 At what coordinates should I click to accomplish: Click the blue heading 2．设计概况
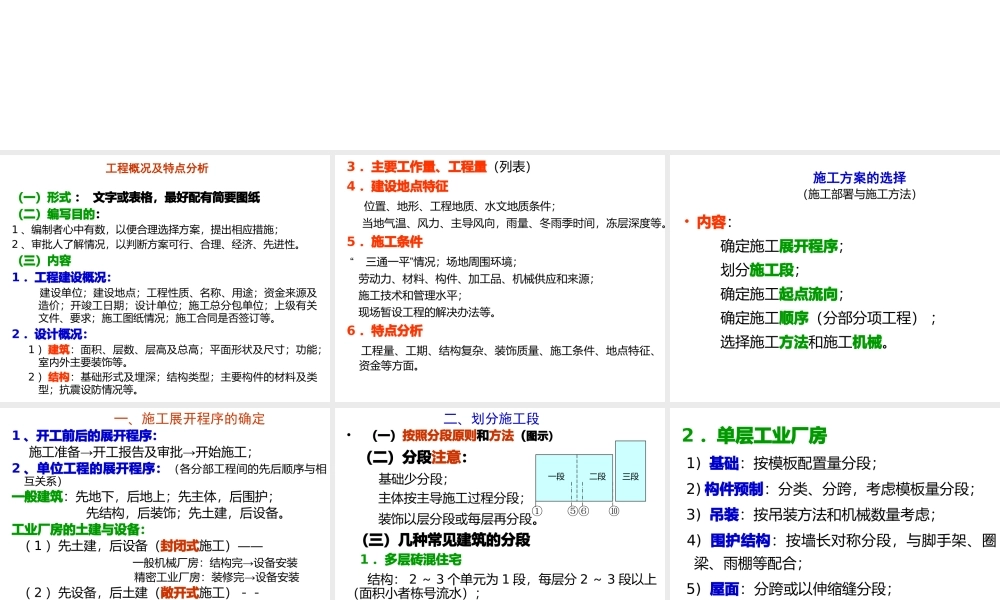(x=49, y=334)
